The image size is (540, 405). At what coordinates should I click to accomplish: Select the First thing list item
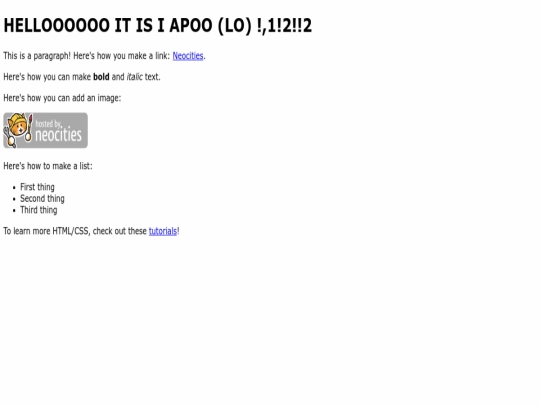(37, 187)
